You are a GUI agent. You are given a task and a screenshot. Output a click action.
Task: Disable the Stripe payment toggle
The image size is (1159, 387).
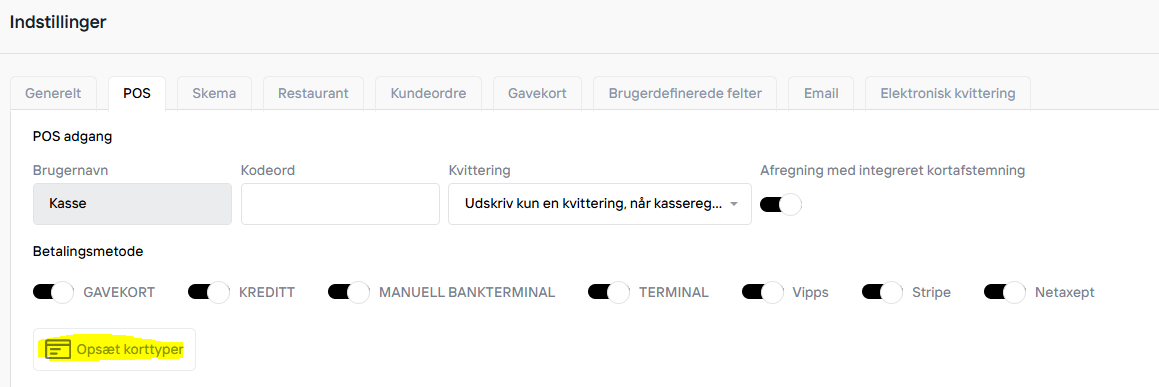883,292
